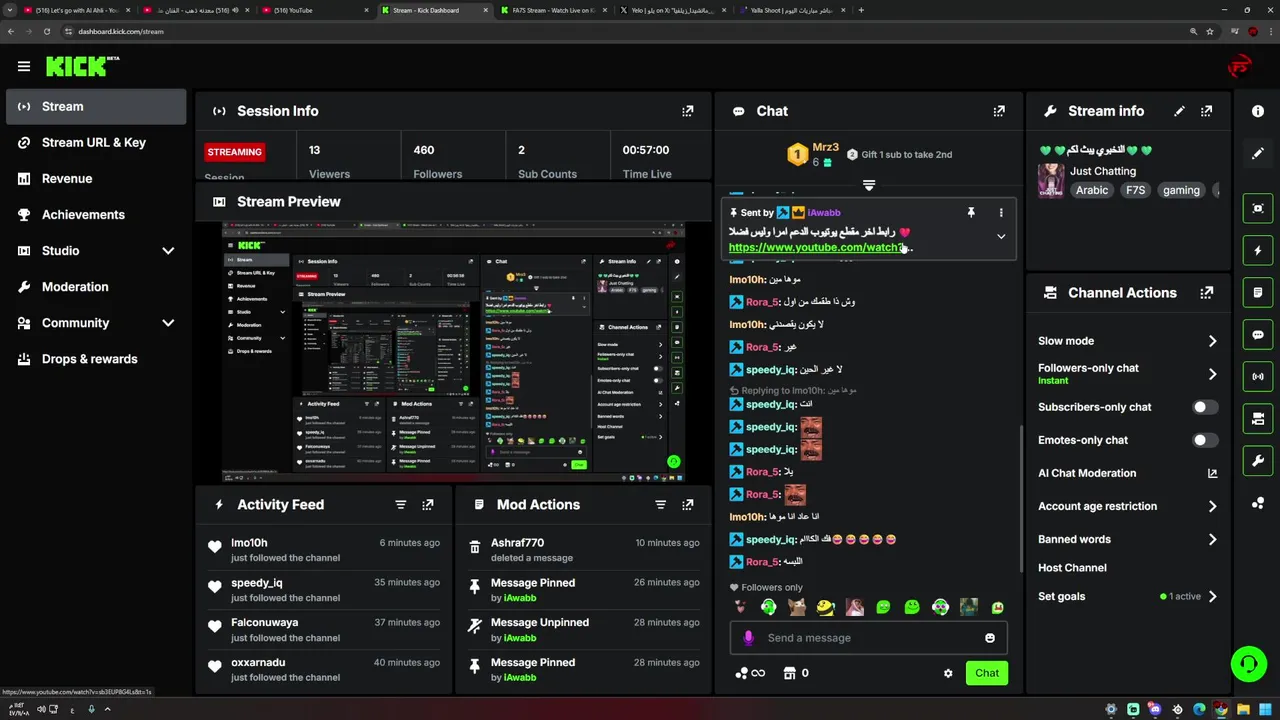1280x720 pixels.
Task: Pop out the Chat panel
Action: pos(999,111)
